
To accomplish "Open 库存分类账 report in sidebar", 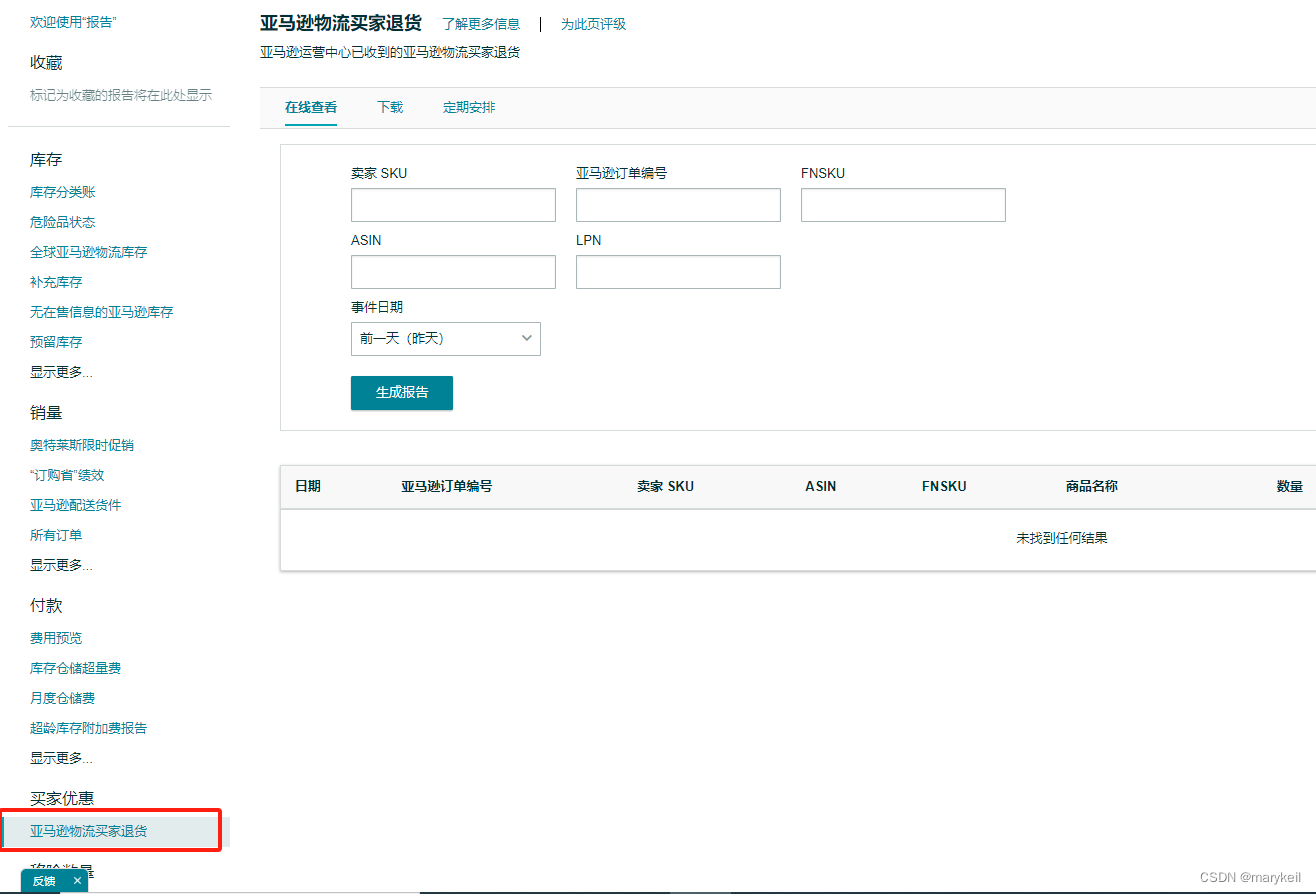I will coord(63,192).
